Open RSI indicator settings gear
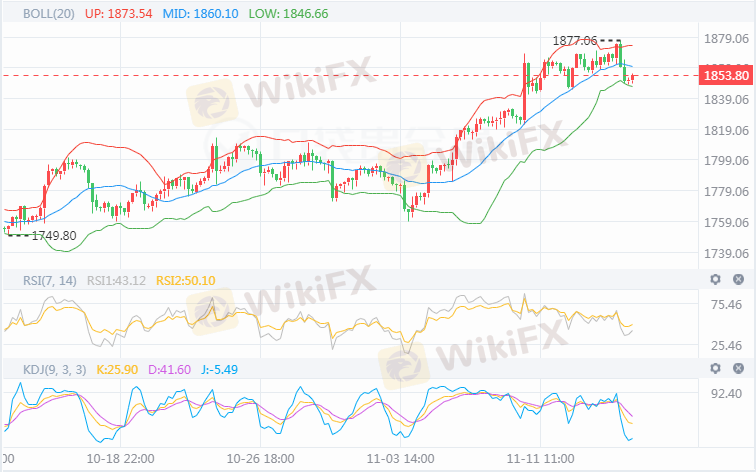Screen dimensions: 756x472 tap(715, 280)
